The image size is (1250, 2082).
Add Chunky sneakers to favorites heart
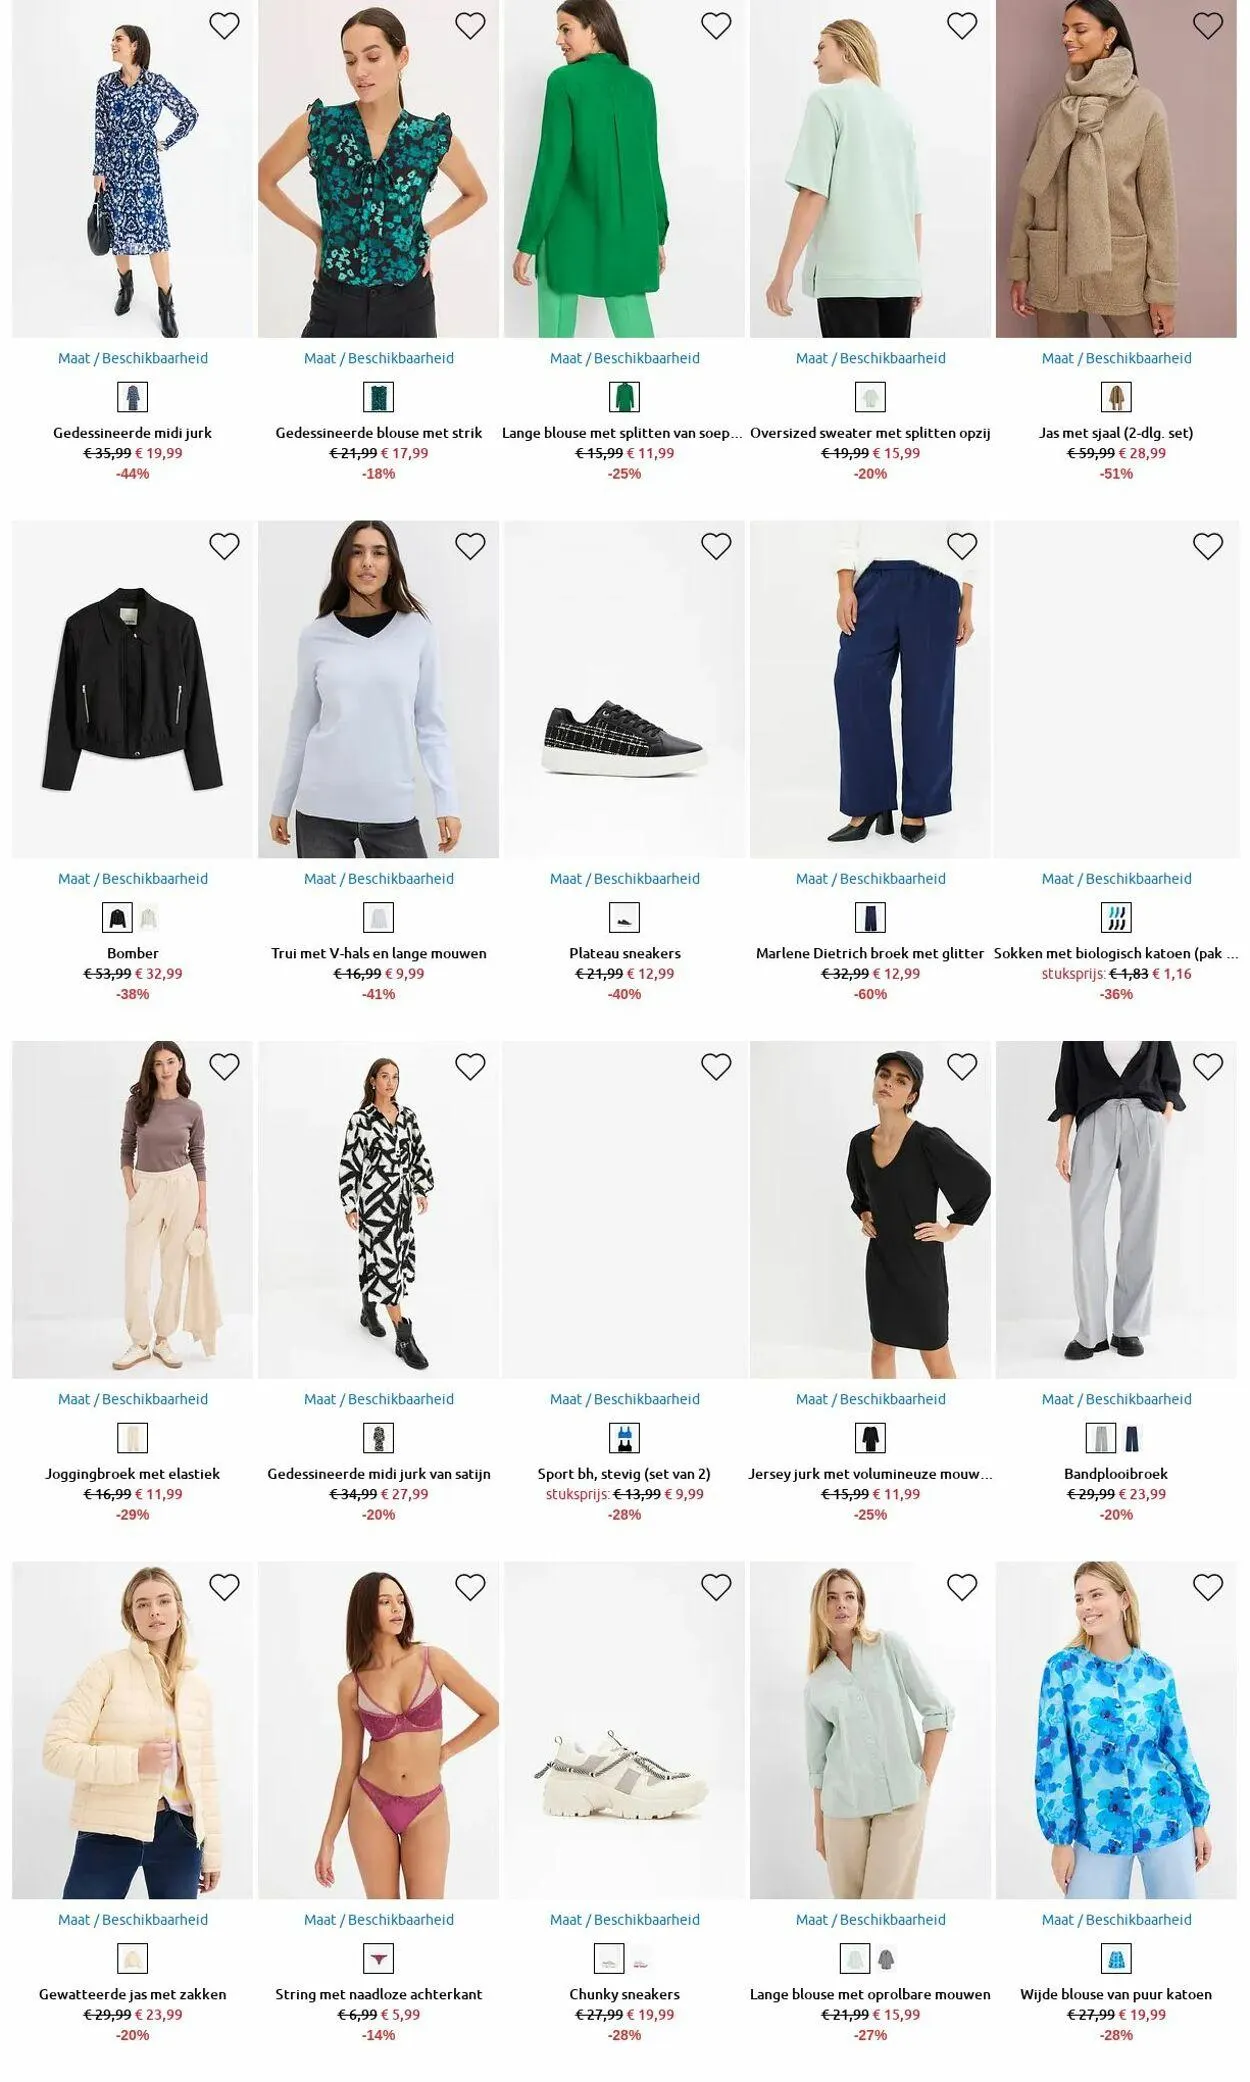click(x=716, y=1587)
